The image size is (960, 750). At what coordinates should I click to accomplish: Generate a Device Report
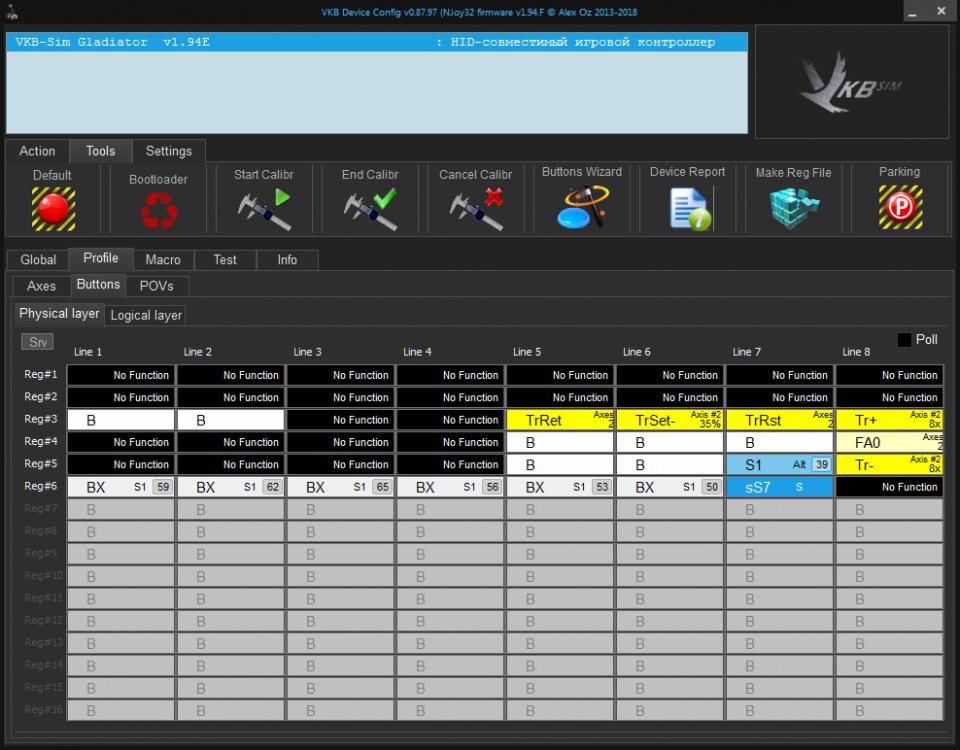click(x=688, y=208)
